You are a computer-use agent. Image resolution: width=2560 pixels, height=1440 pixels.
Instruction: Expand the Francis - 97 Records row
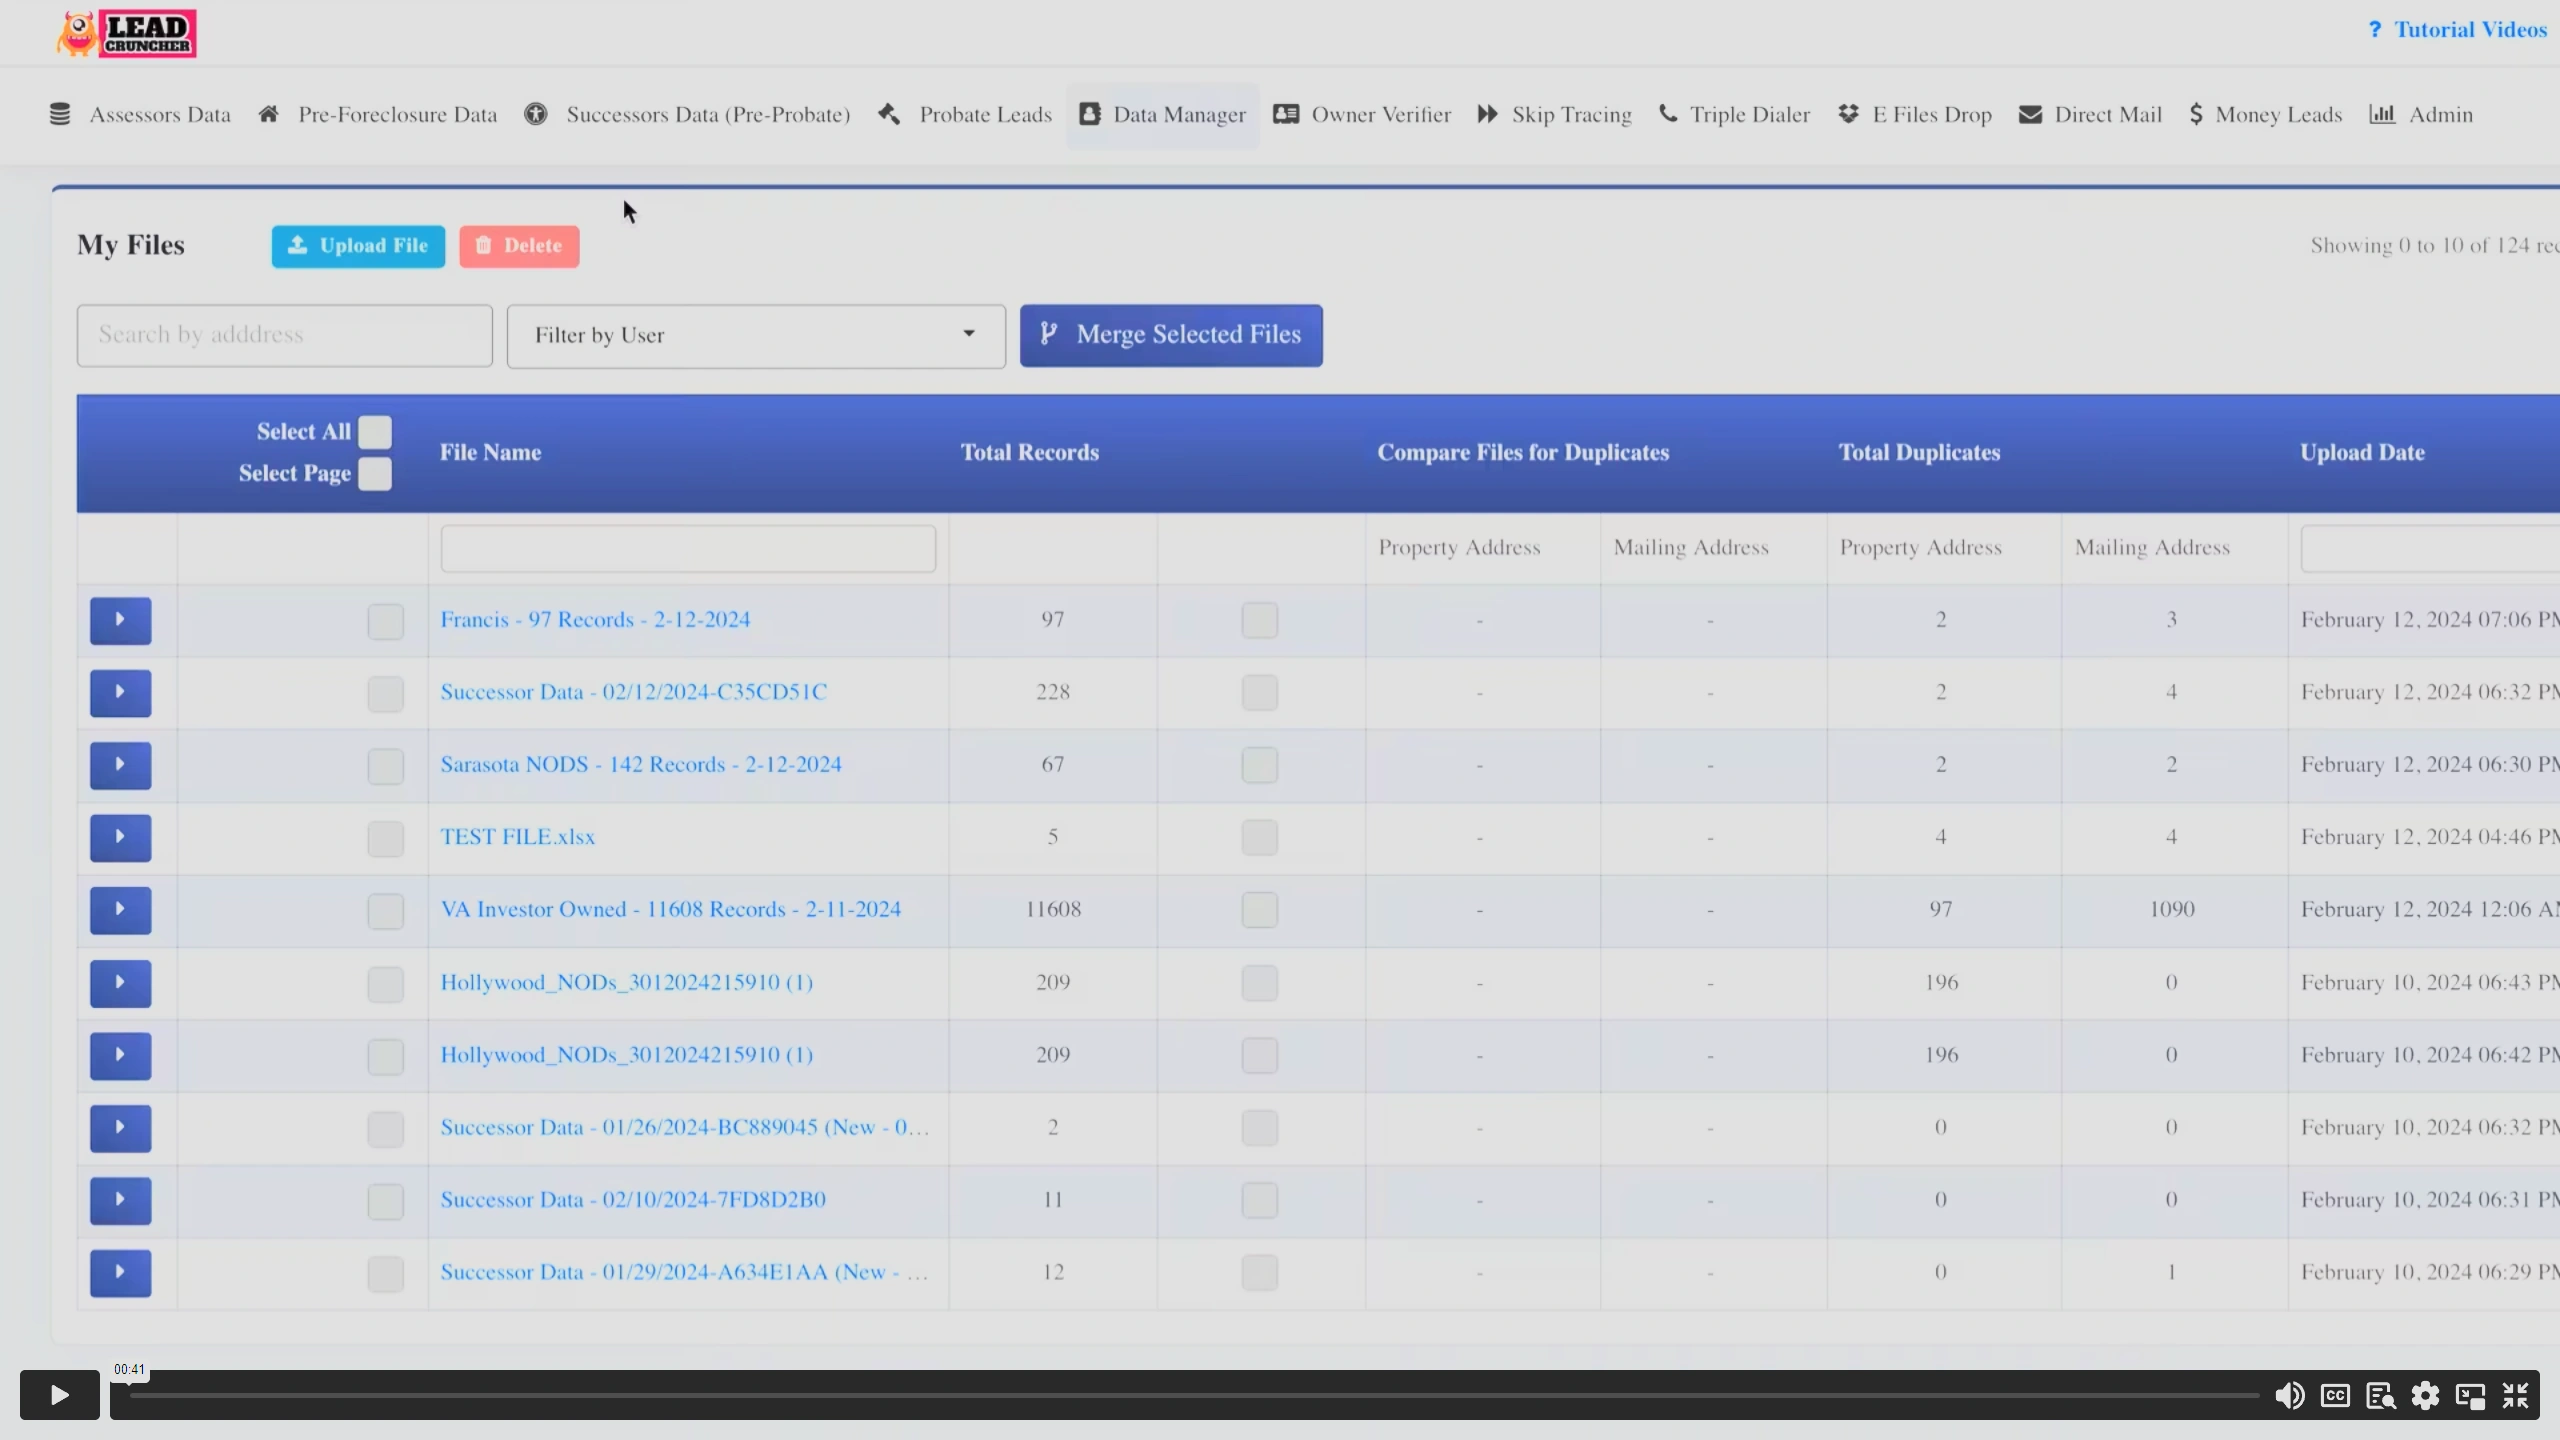(x=120, y=620)
